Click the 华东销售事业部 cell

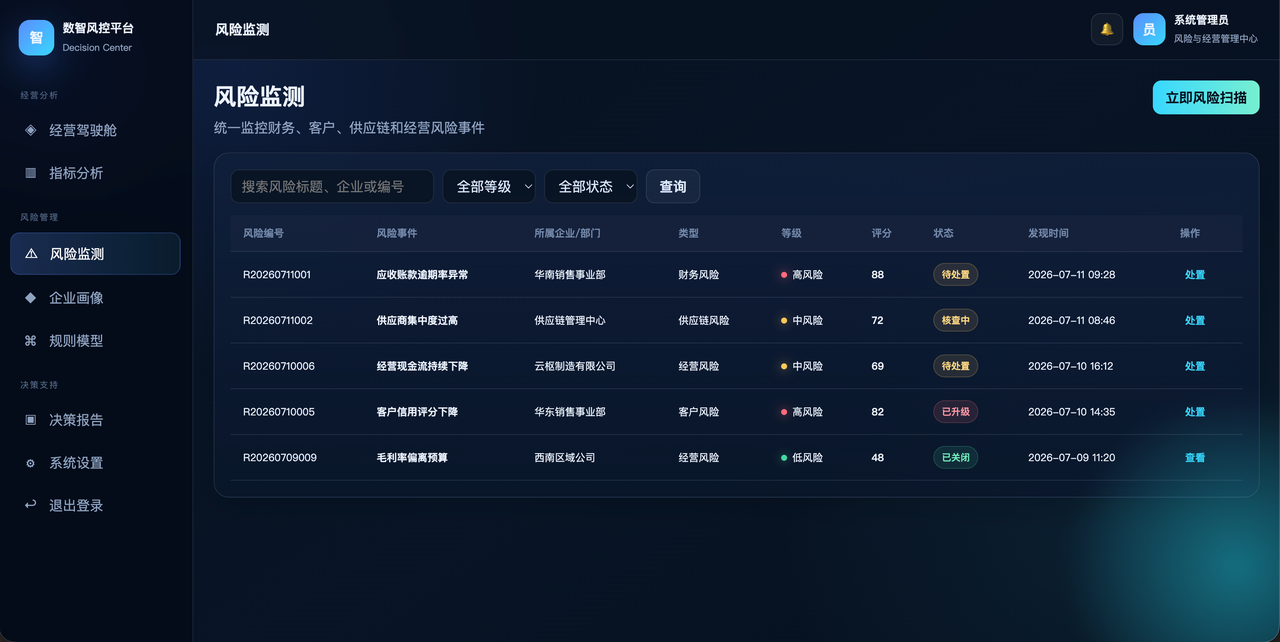(x=570, y=412)
